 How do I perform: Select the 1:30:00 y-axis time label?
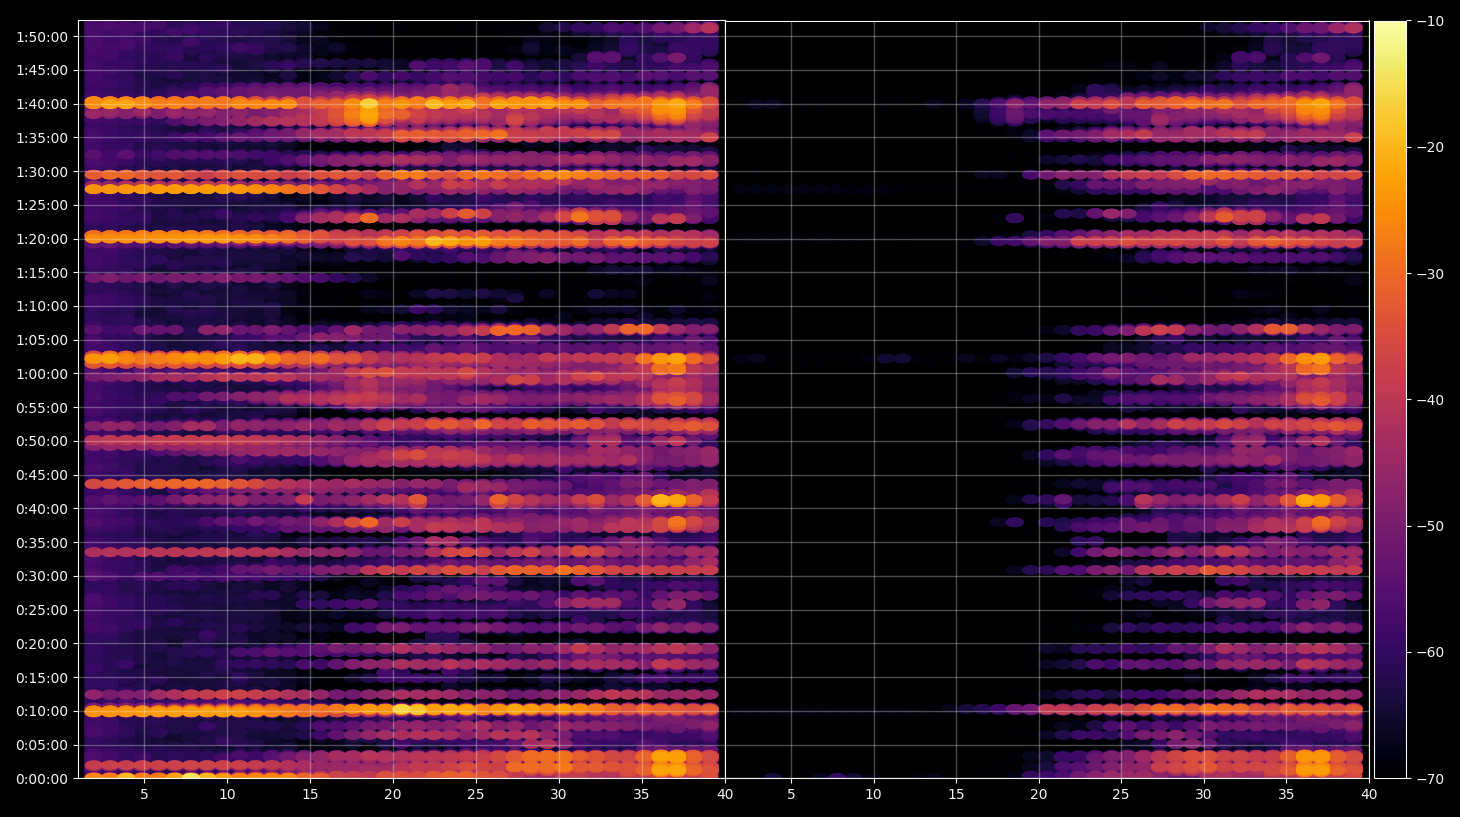tap(42, 172)
